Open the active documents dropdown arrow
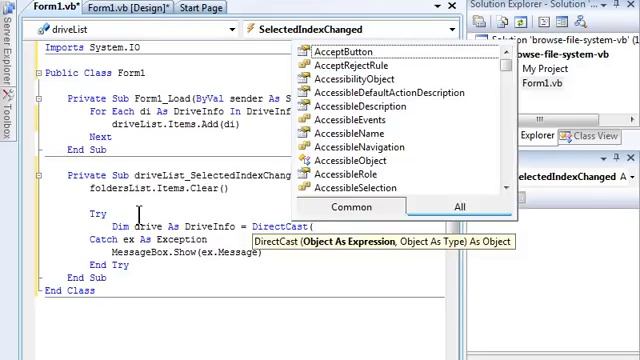This screenshot has height=360, width=640. pyautogui.click(x=437, y=6)
